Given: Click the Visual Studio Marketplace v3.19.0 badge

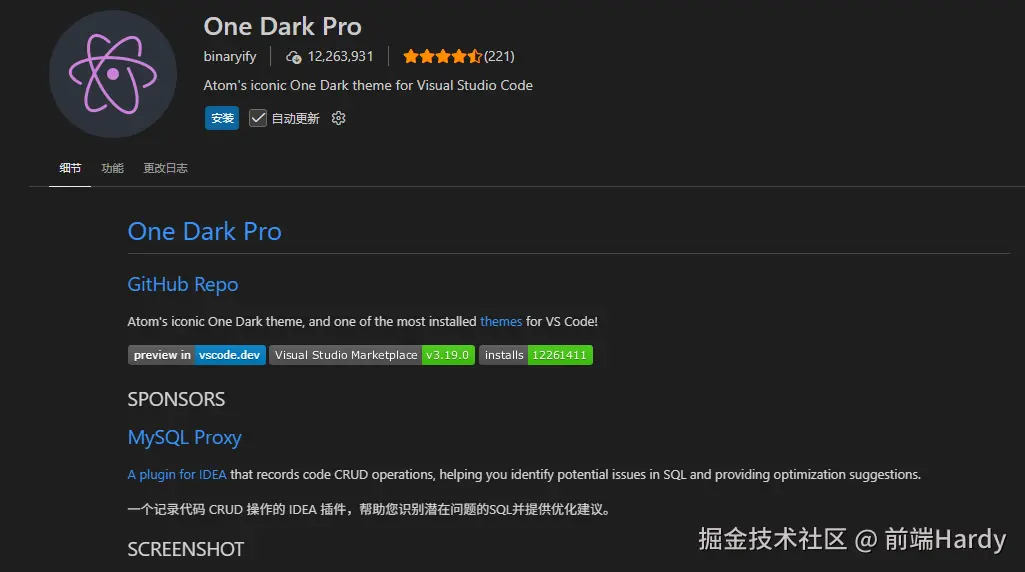Looking at the screenshot, I should (x=372, y=355).
